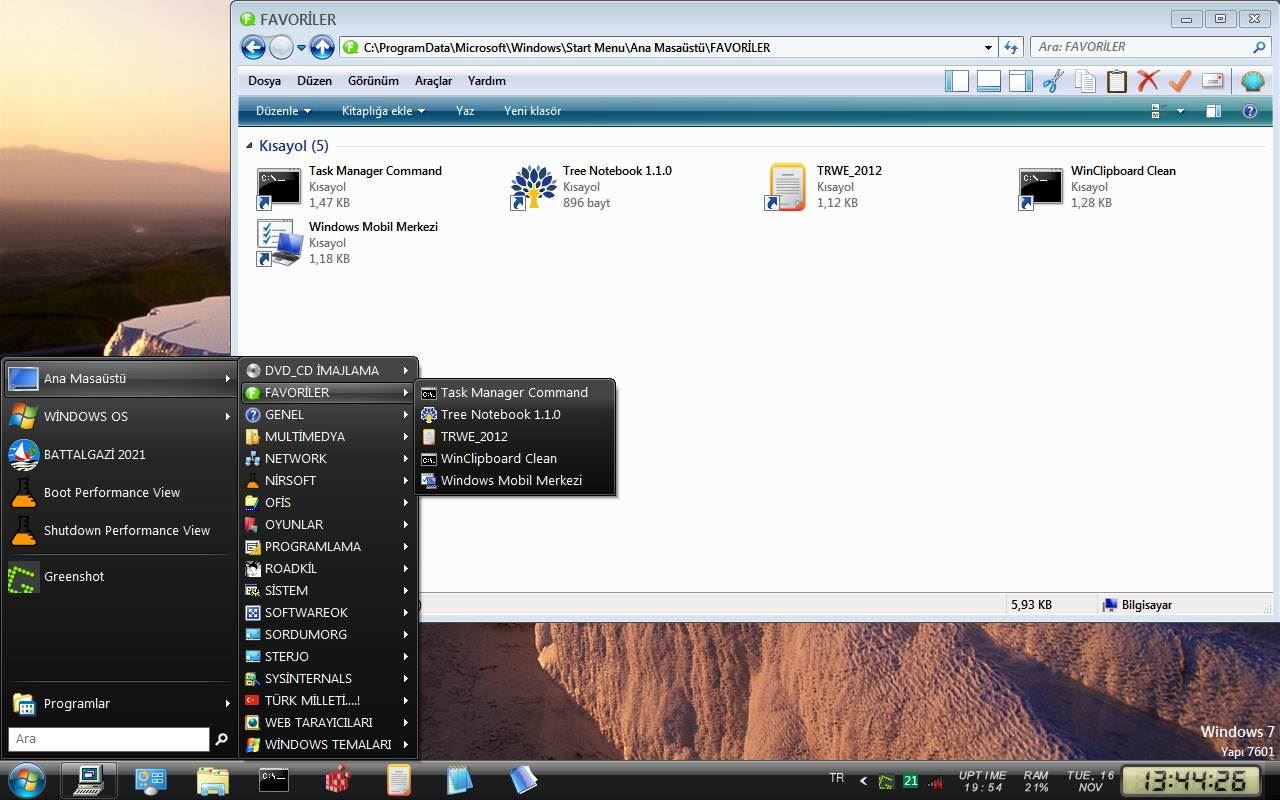The height and width of the screenshot is (800, 1280).
Task: Expand the Düzenle command dropdown
Action: (284, 111)
